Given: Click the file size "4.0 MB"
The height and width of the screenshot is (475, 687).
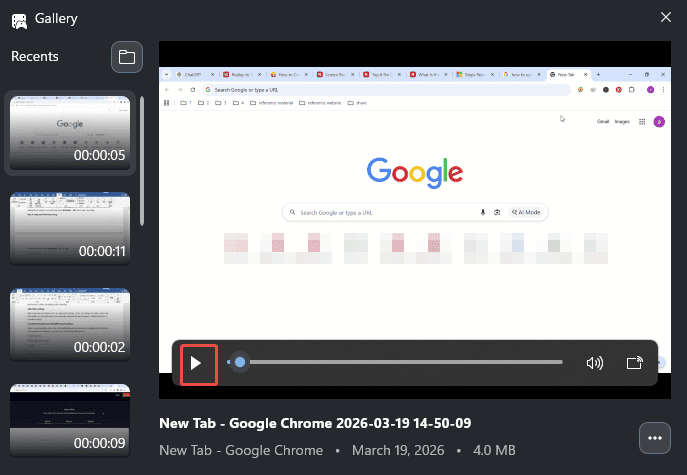Looking at the screenshot, I should coord(494,450).
